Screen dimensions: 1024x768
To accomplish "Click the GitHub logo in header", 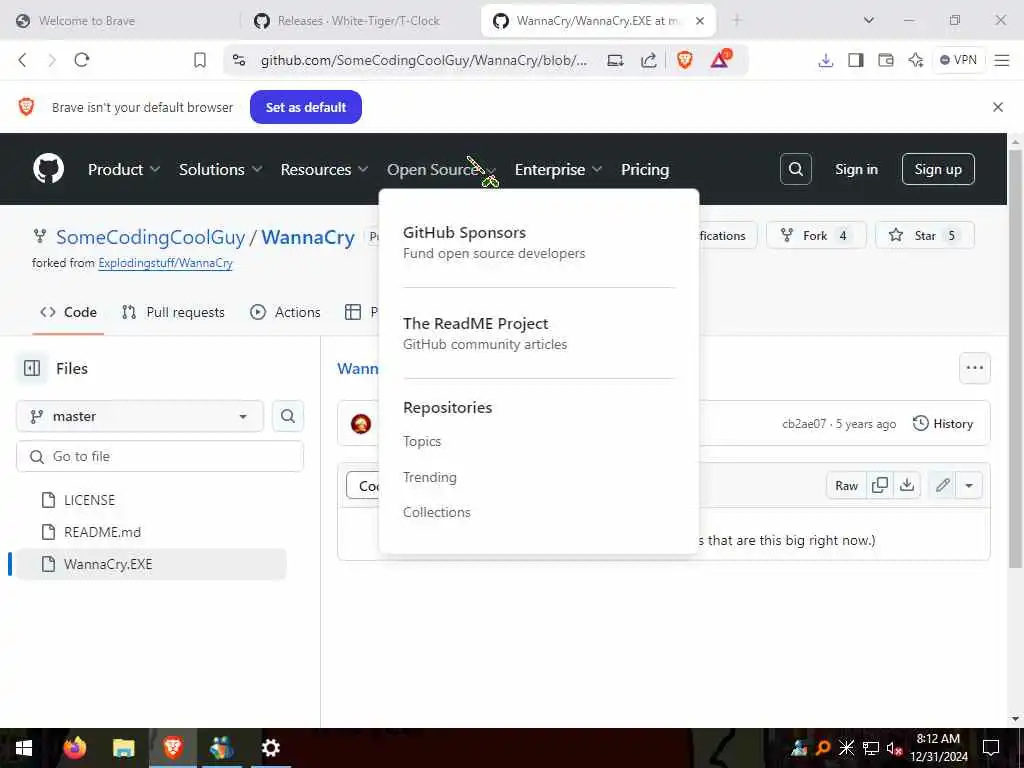I will 49,169.
